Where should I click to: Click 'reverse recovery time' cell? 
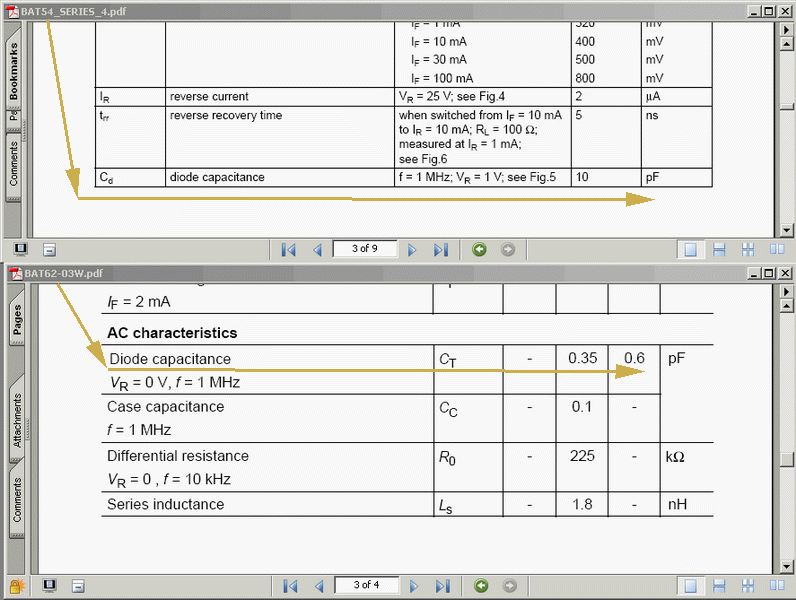[225, 115]
